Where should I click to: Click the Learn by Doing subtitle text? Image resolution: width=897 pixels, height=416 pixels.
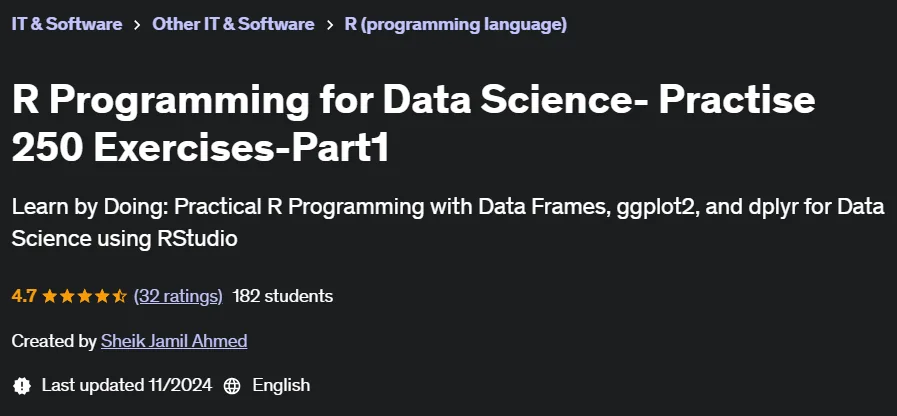tap(448, 223)
